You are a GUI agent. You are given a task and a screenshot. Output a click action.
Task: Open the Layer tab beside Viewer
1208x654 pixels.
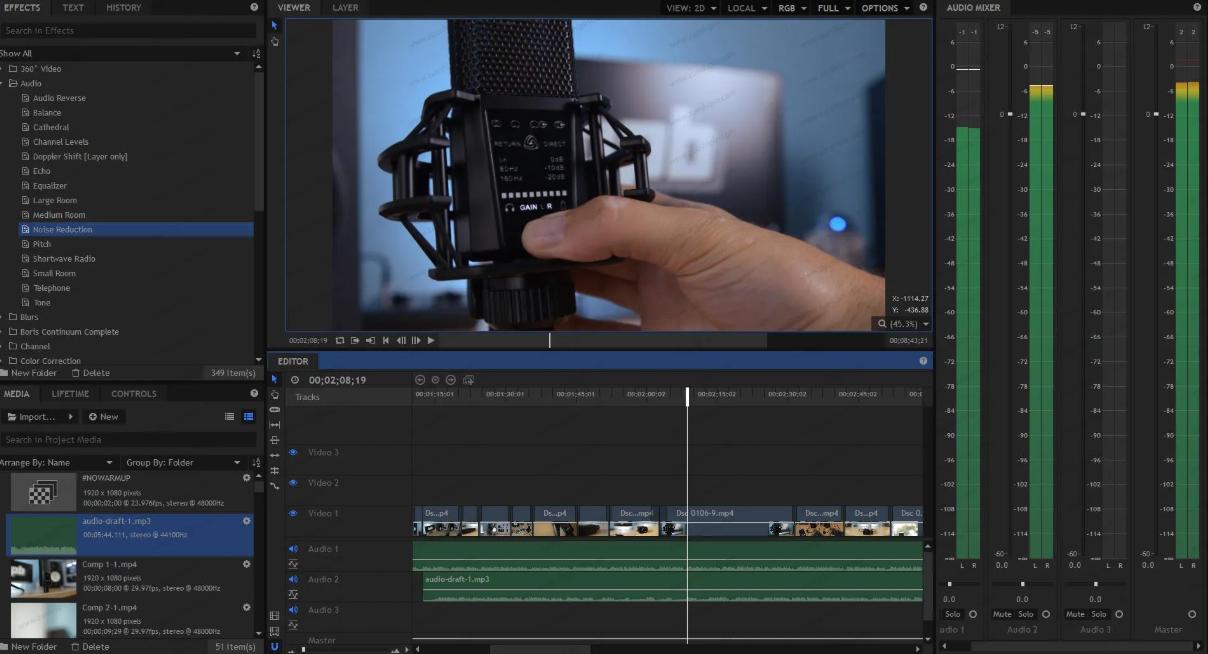coord(345,8)
